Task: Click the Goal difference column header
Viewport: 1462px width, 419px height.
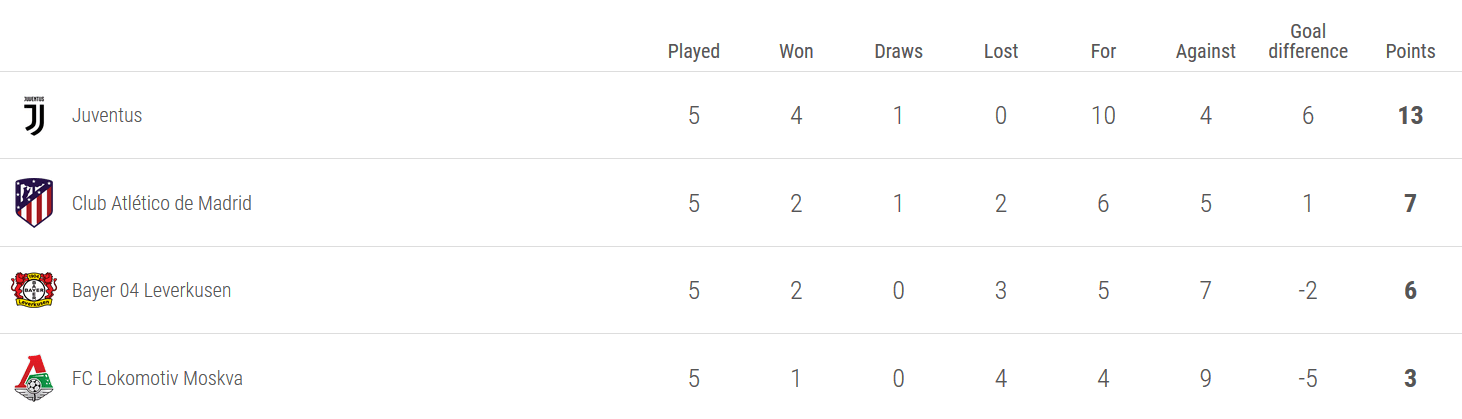Action: [1308, 42]
